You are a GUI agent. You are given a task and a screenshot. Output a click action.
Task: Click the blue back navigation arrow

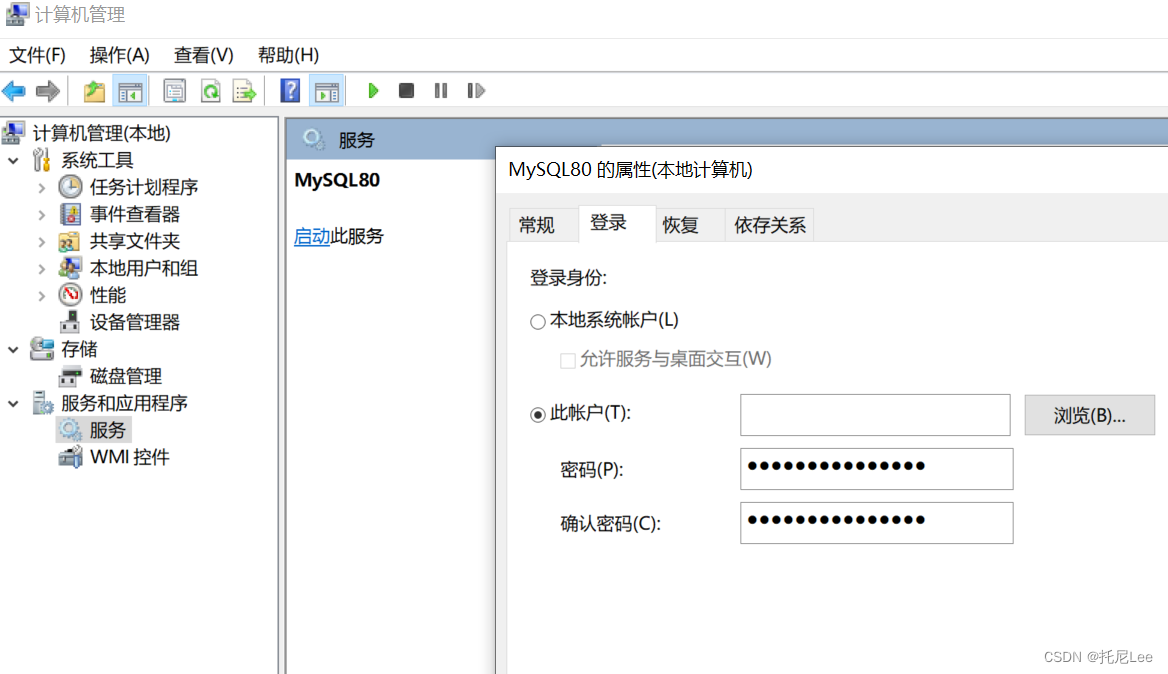point(13,90)
